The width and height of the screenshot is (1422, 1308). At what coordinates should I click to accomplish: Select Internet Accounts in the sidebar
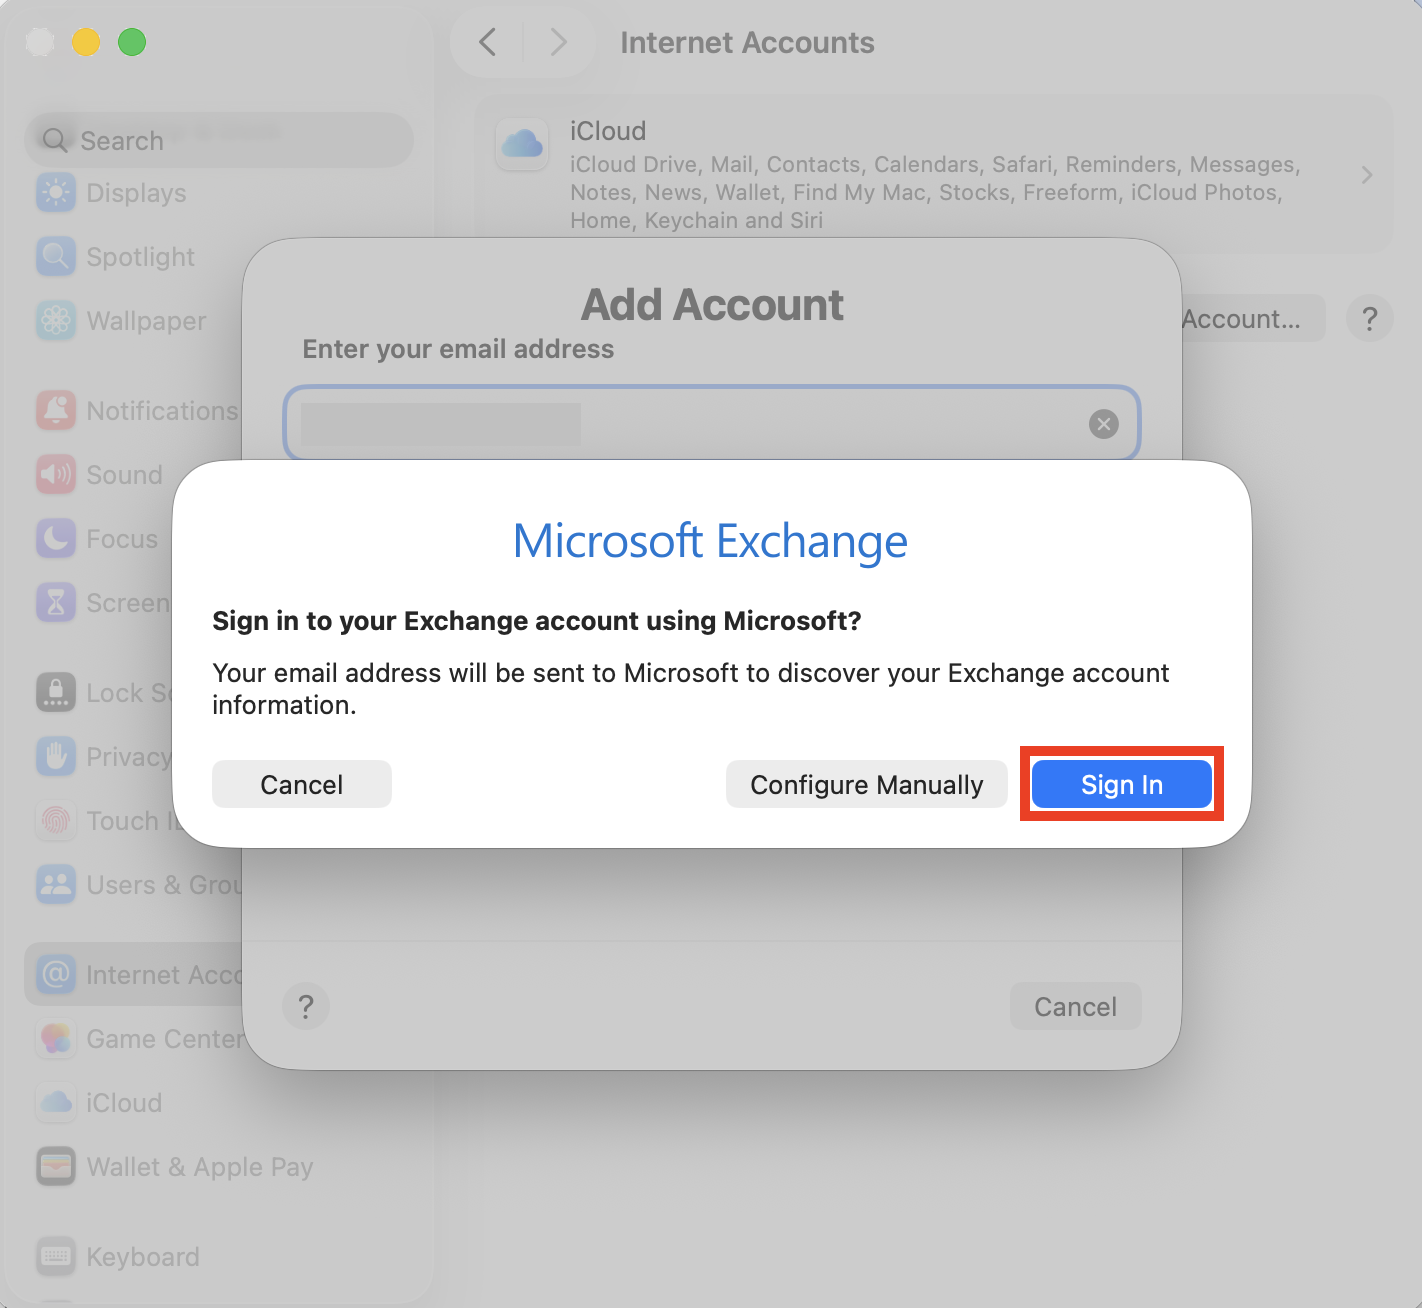coord(56,974)
